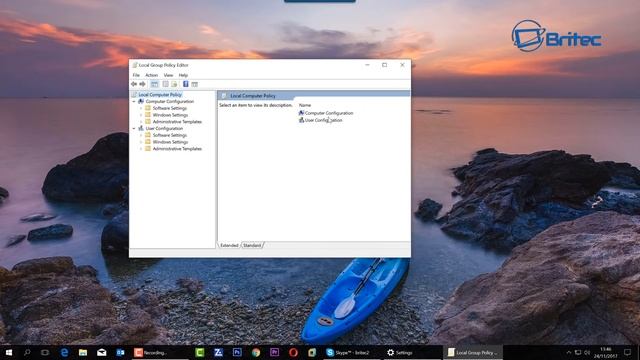The image size is (640, 360).
Task: Select User Configuration in the tree
Action: pyautogui.click(x=164, y=128)
